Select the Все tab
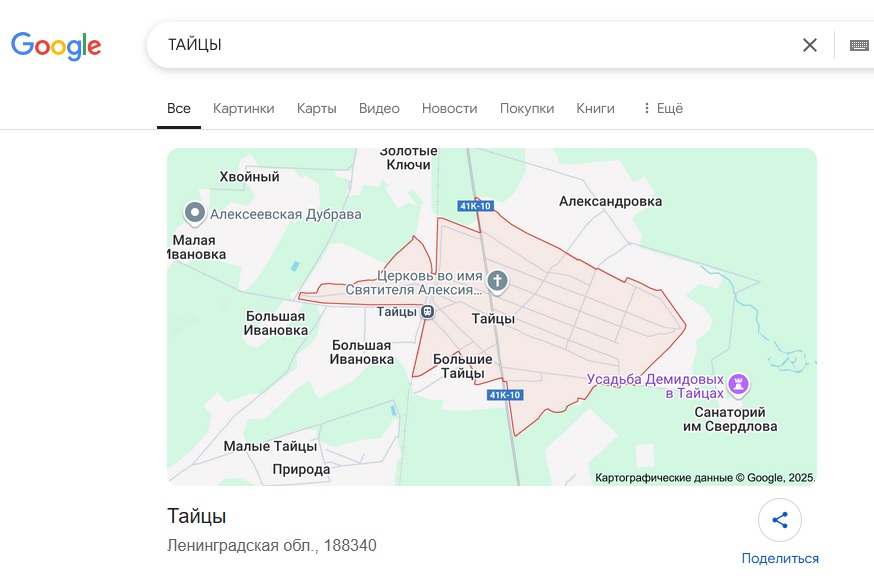 [x=179, y=108]
